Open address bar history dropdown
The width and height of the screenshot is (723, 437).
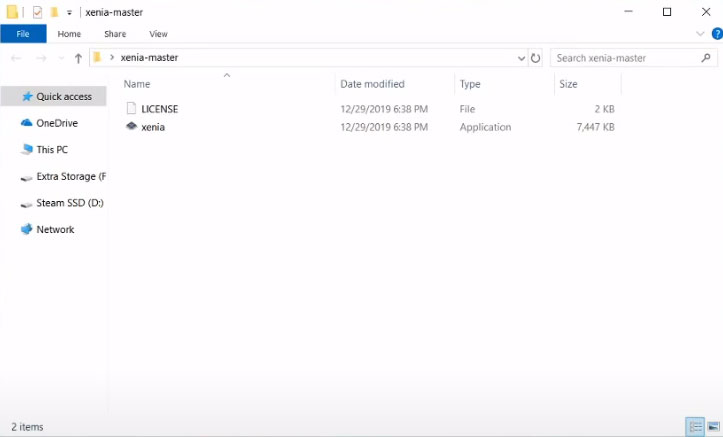521,58
